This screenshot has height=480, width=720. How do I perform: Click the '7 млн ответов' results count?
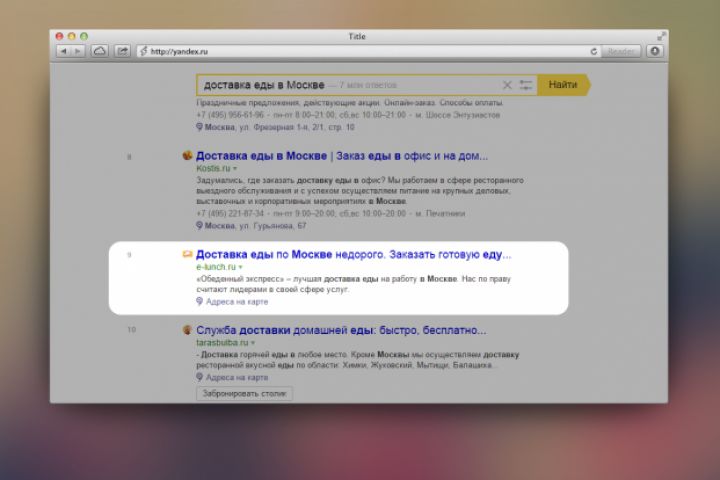(368, 85)
